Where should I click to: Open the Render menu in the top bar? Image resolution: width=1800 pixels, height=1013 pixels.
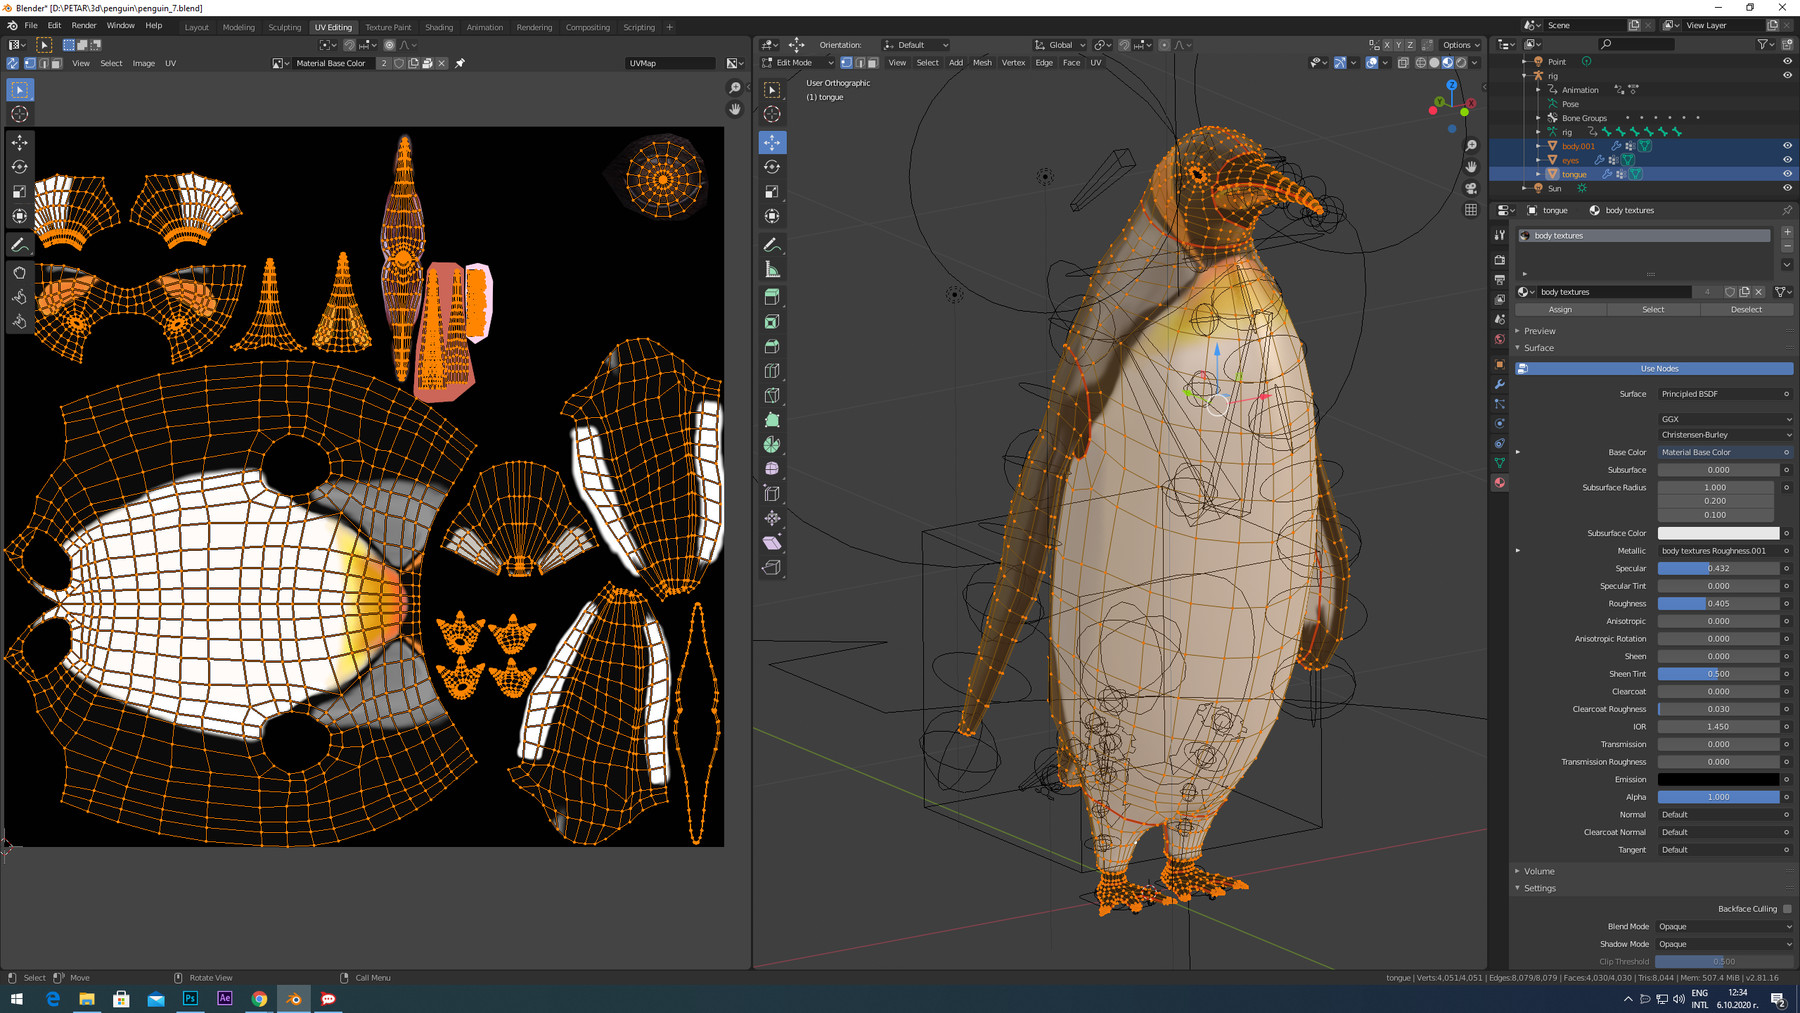point(84,26)
